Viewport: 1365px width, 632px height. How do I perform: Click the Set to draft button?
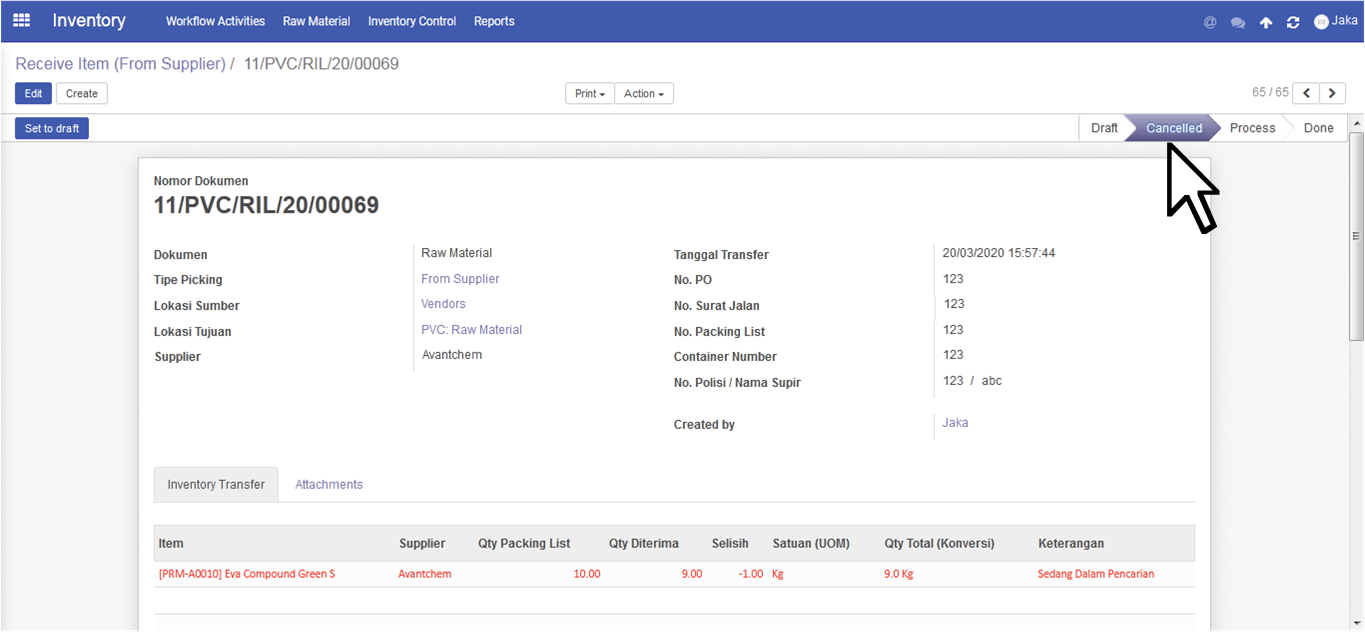52,128
